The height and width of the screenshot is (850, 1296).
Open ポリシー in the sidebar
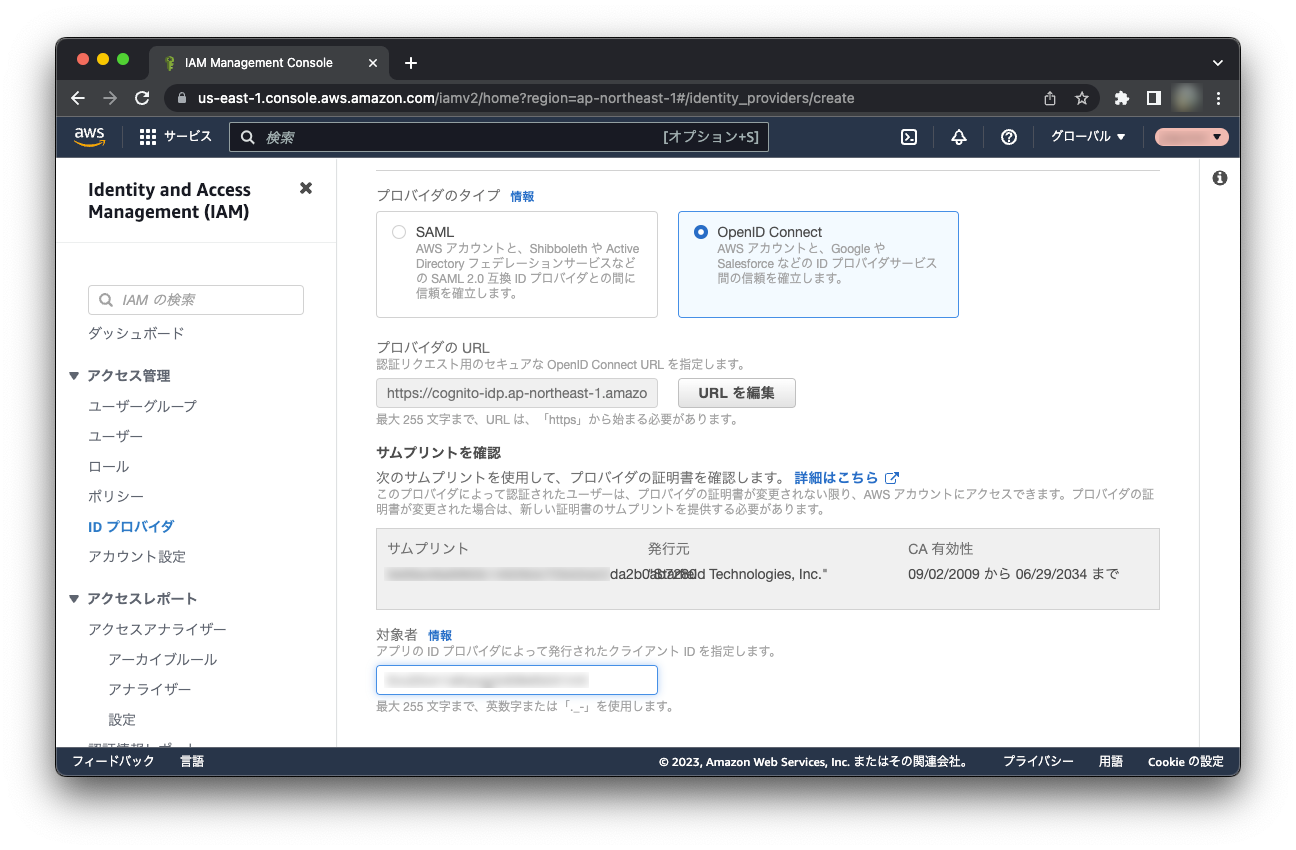(x=116, y=497)
